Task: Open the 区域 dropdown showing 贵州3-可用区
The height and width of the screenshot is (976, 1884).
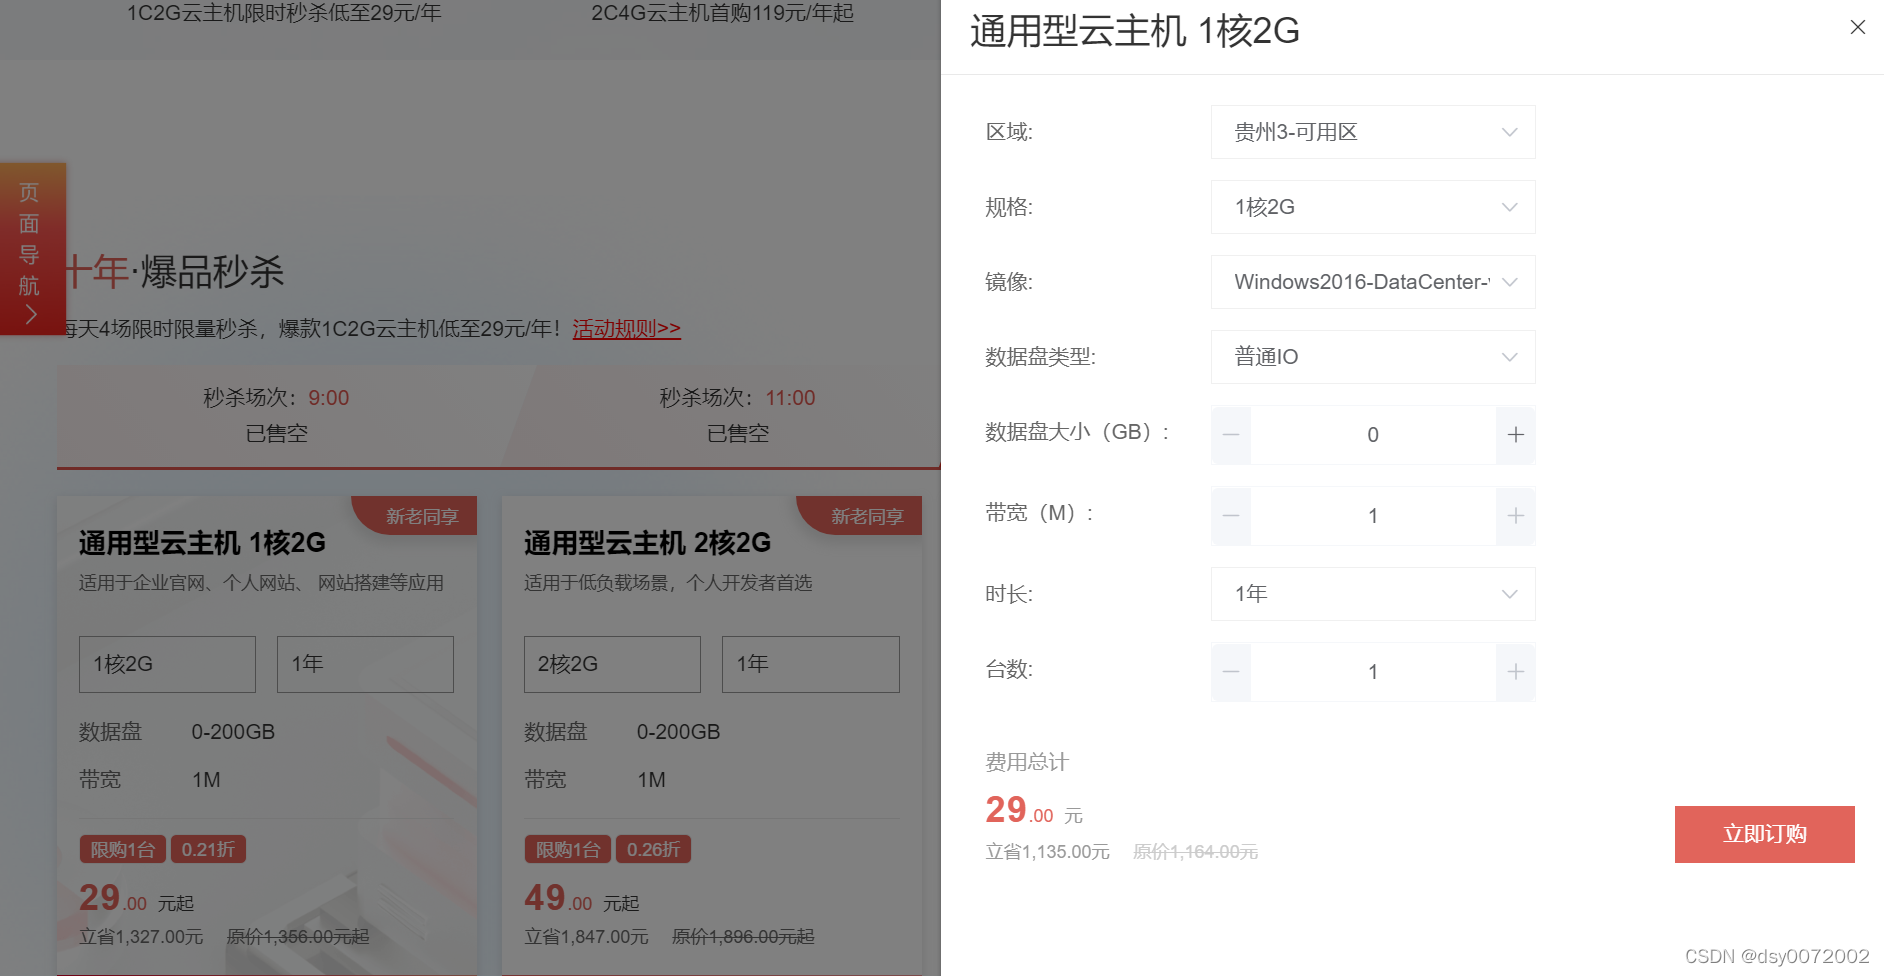Action: coord(1373,132)
